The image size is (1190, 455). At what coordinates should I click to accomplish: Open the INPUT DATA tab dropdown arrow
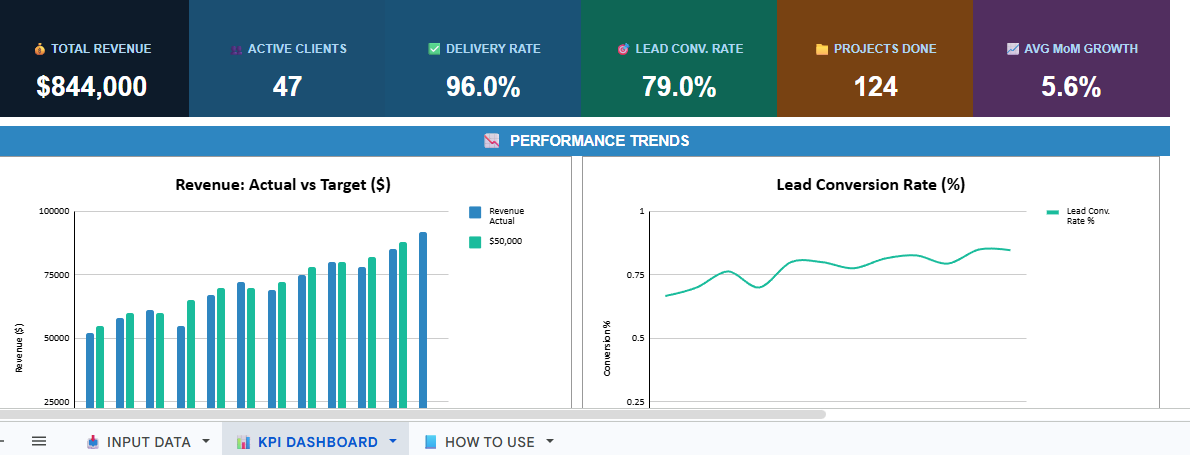click(206, 441)
